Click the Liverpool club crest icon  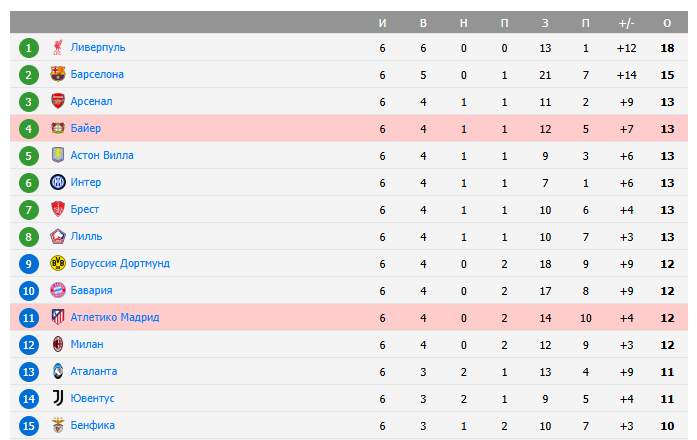pos(58,47)
